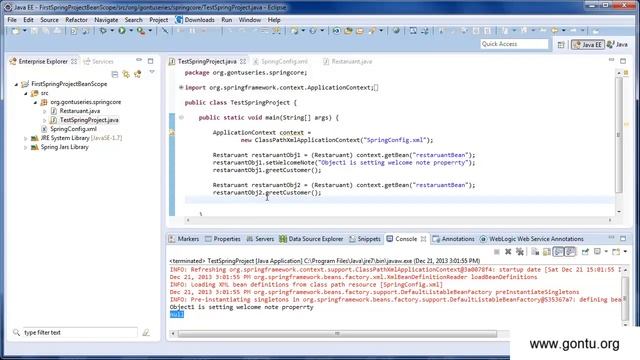Click the Pin Console icon
Screen dimensions: 640x360
(x=585, y=251)
